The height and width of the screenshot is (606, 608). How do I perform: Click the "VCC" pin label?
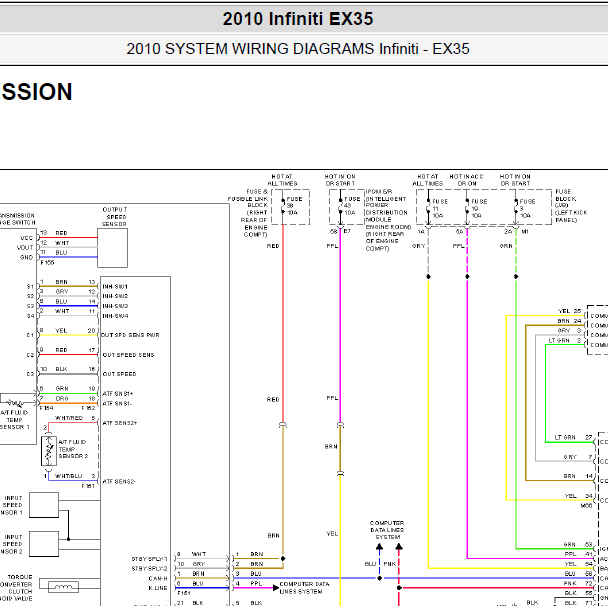tap(27, 238)
